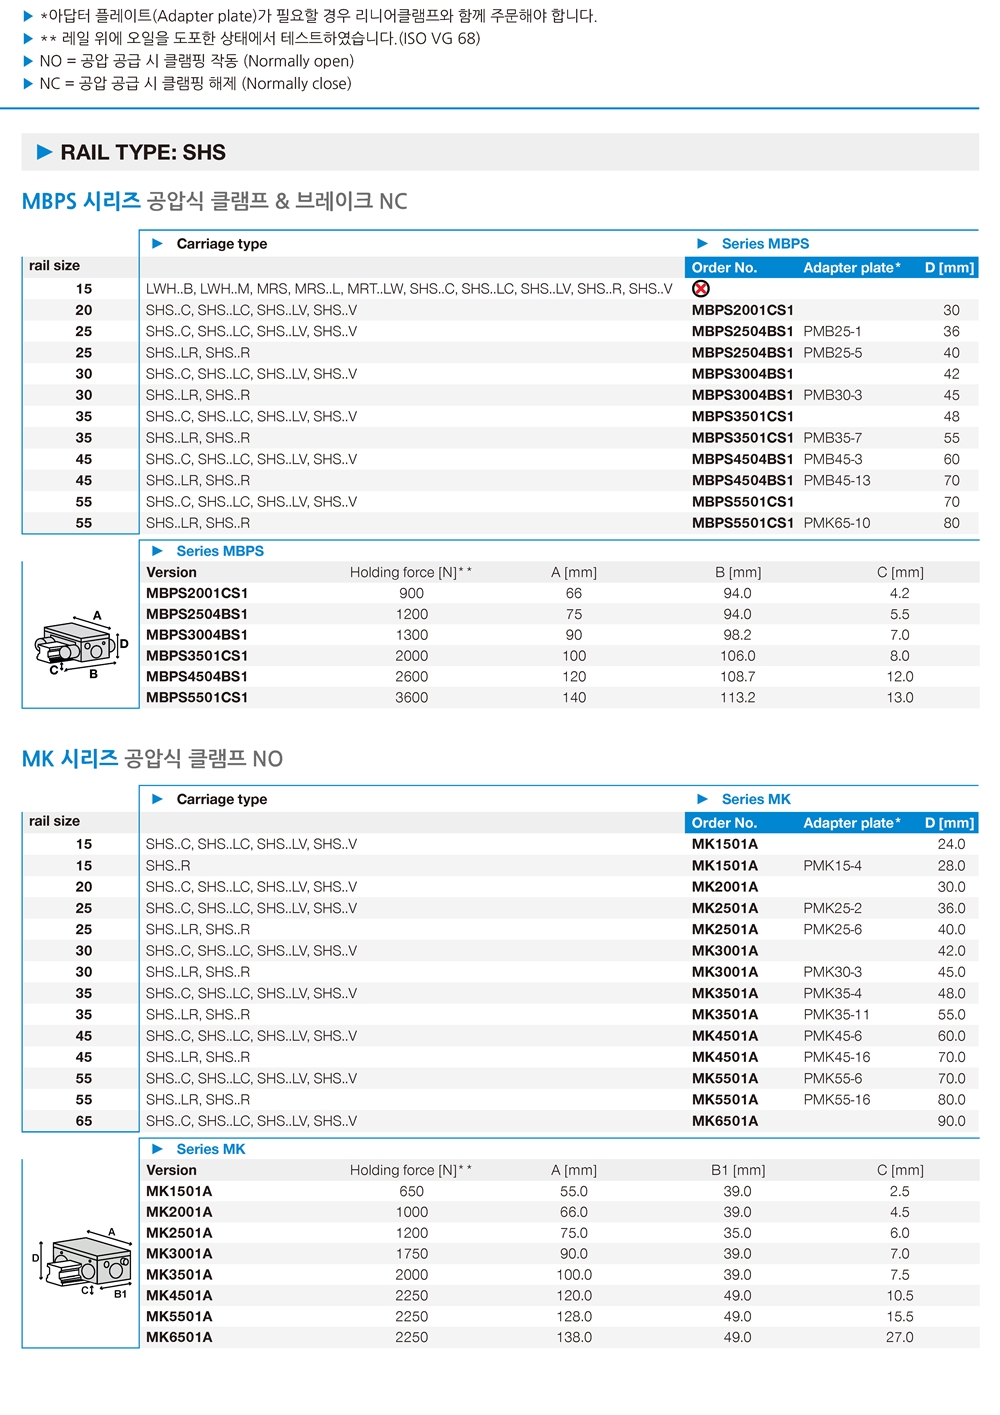This screenshot has width=1000, height=1415.
Task: Click adapter plate 'PMB30-3'
Action: coord(832,395)
